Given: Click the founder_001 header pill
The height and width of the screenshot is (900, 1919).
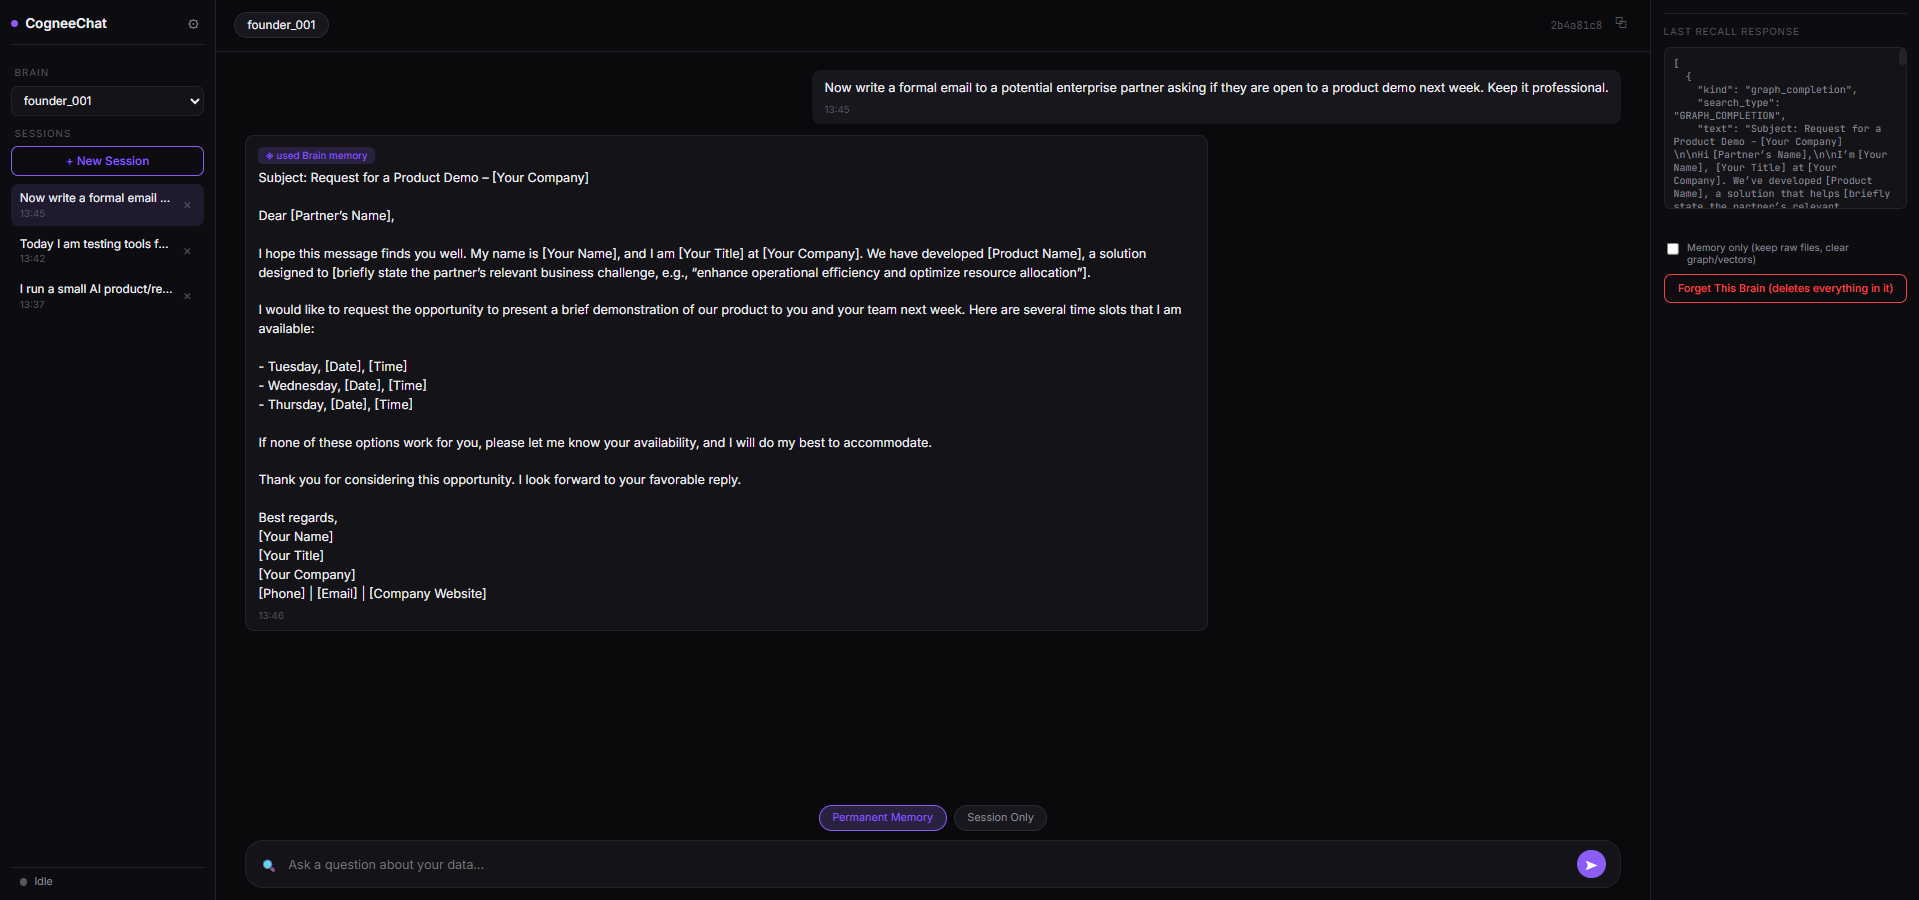Looking at the screenshot, I should [281, 25].
